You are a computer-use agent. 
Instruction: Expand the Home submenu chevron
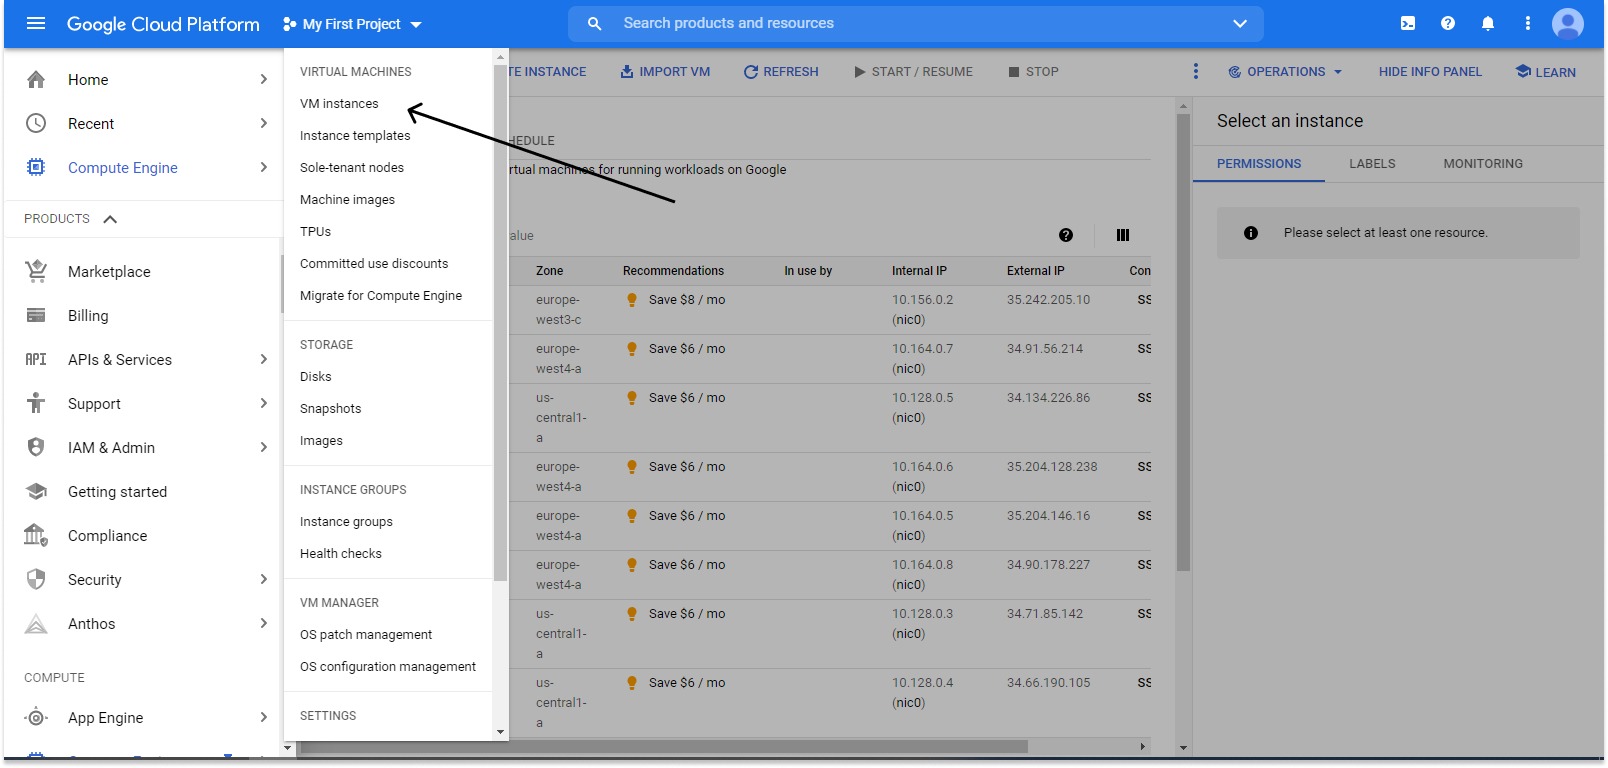(263, 79)
